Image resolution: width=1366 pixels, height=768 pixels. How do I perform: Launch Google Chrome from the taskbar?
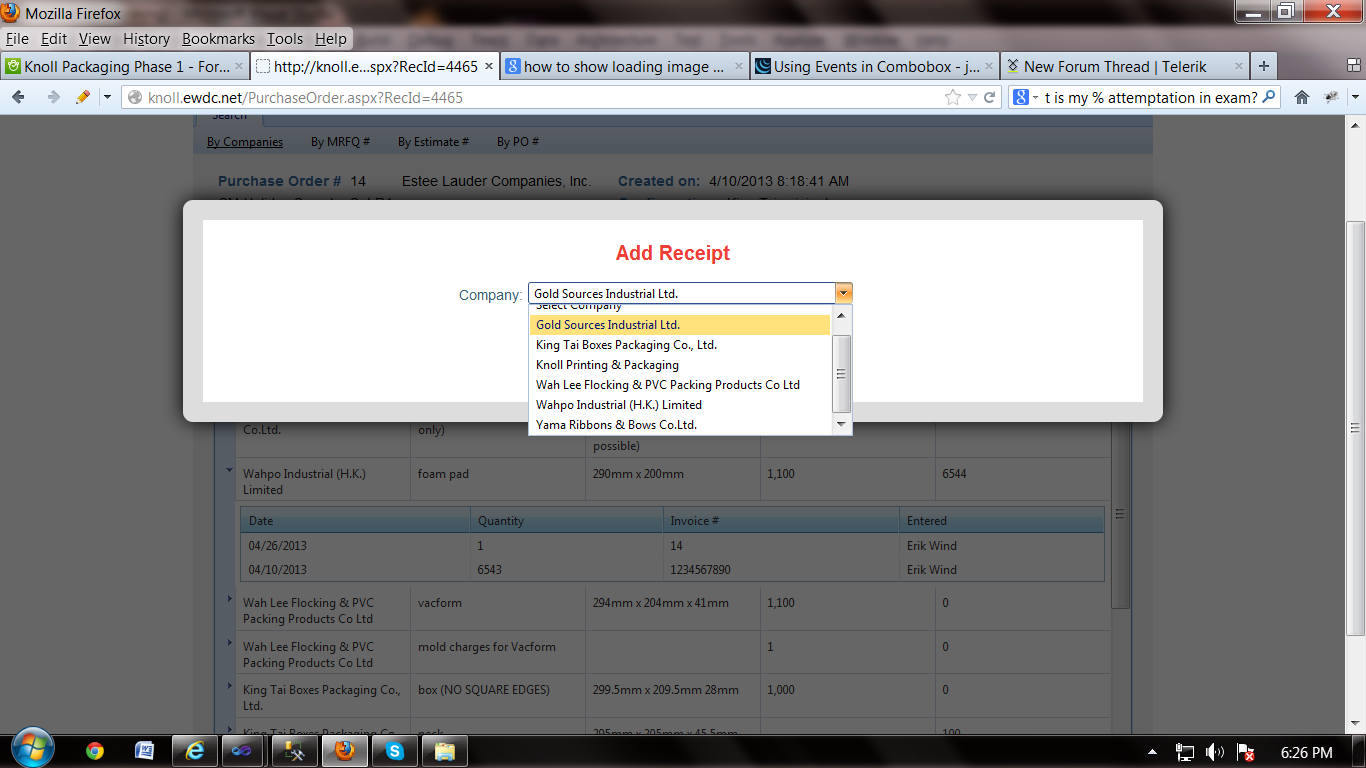point(95,751)
